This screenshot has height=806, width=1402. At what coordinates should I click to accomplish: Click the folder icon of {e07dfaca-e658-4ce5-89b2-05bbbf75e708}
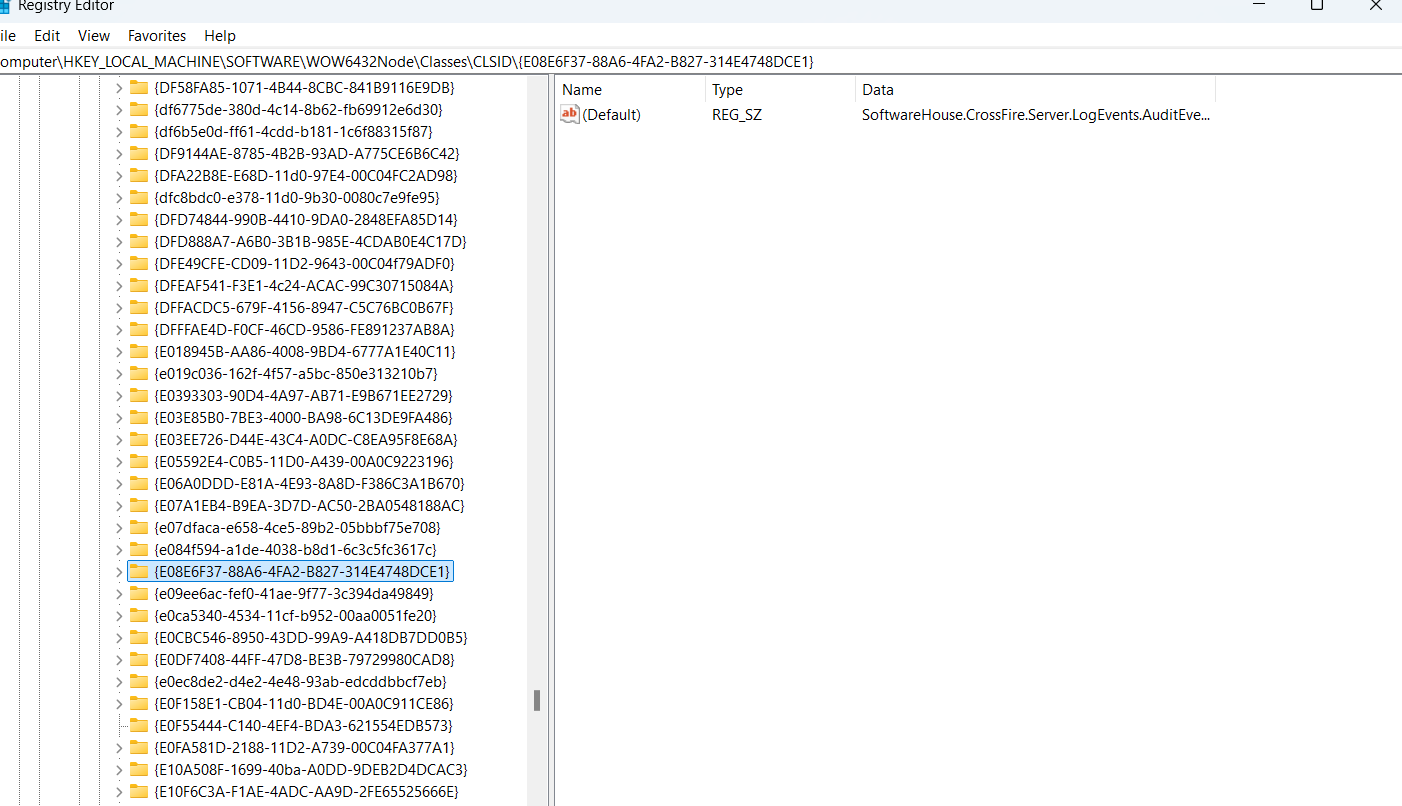[139, 528]
